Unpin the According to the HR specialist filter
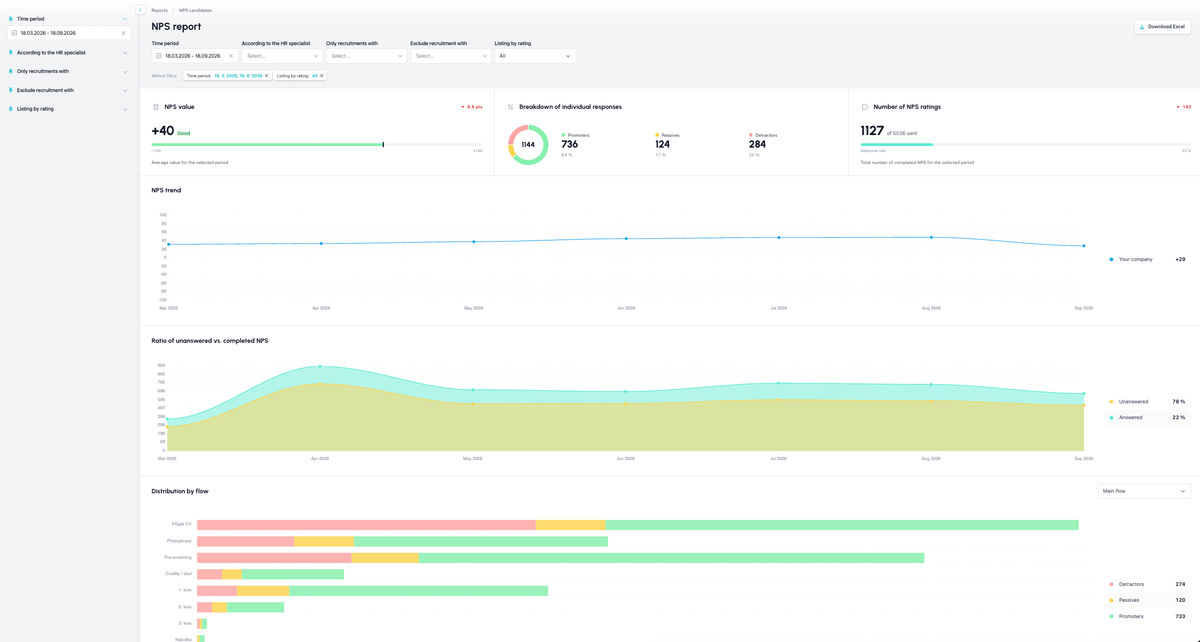The height and width of the screenshot is (642, 1200). coord(10,52)
